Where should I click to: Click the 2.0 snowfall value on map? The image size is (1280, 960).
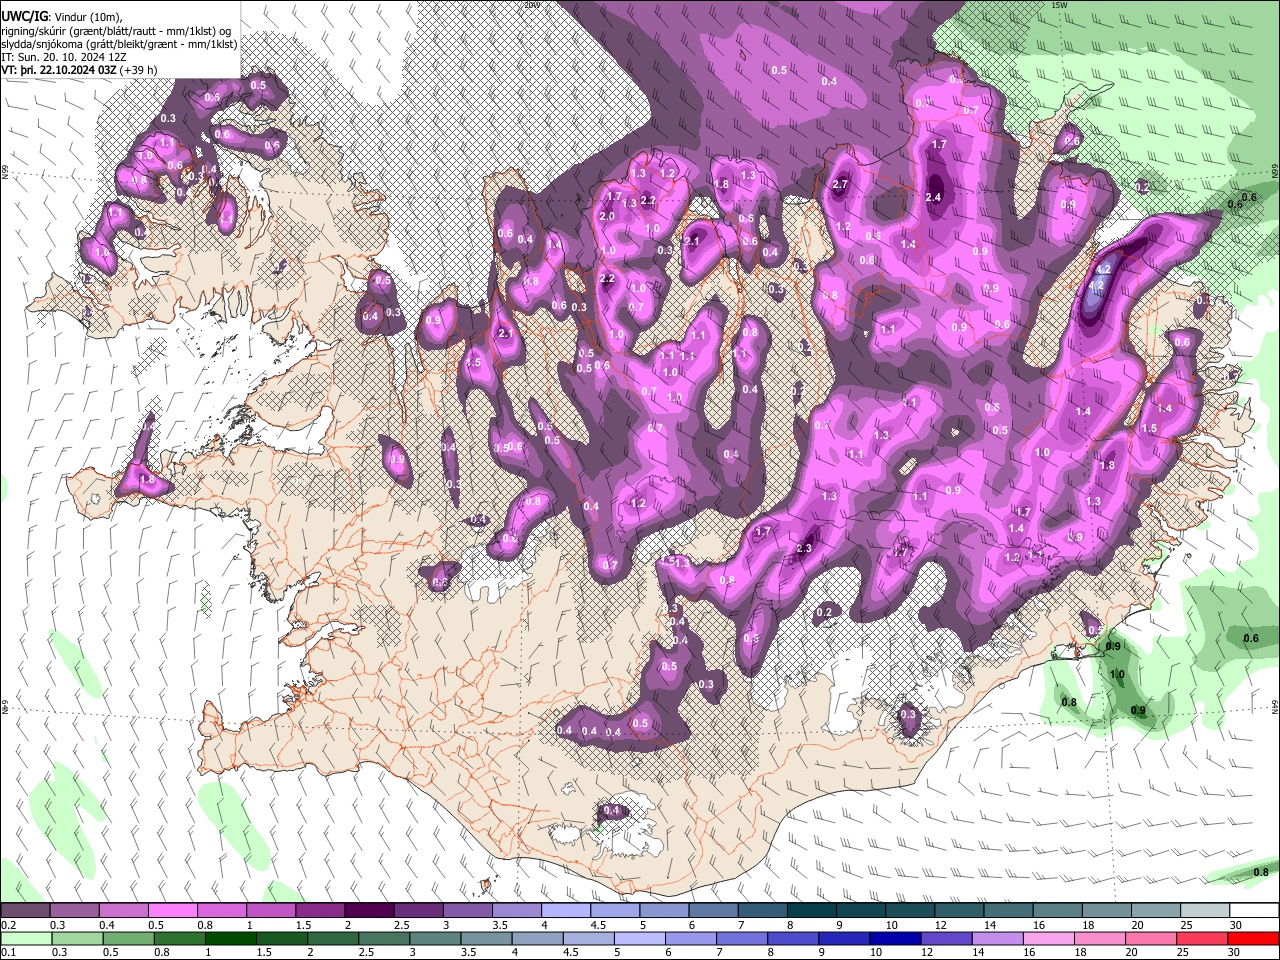point(607,216)
